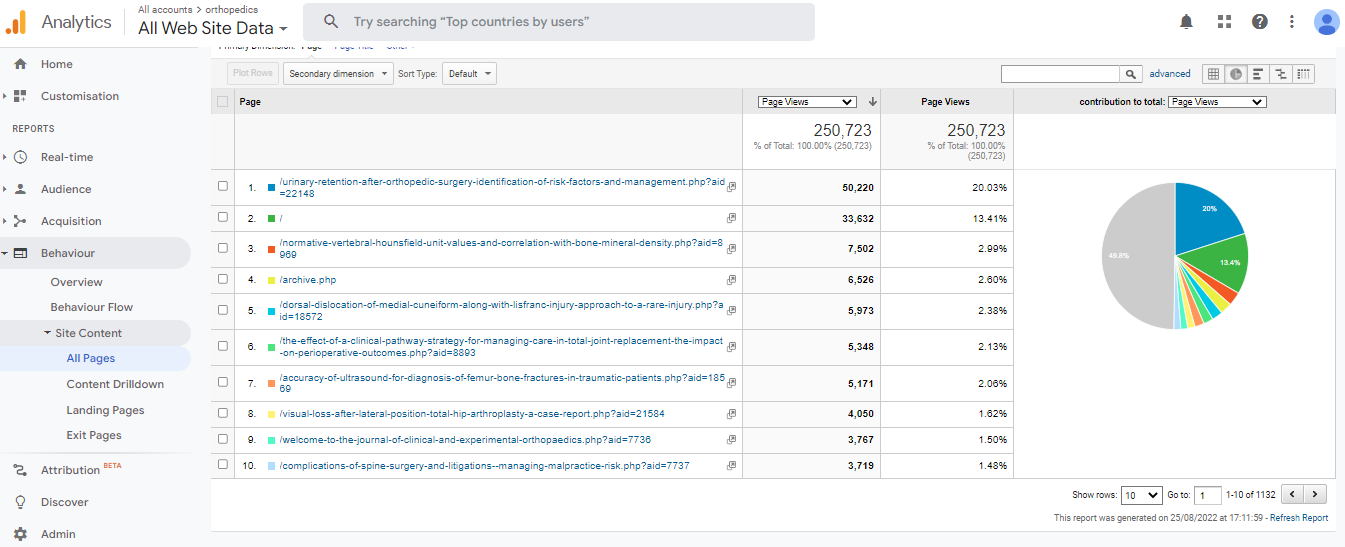The height and width of the screenshot is (547, 1345).
Task: Click the table search magnifier button
Action: (x=1131, y=74)
